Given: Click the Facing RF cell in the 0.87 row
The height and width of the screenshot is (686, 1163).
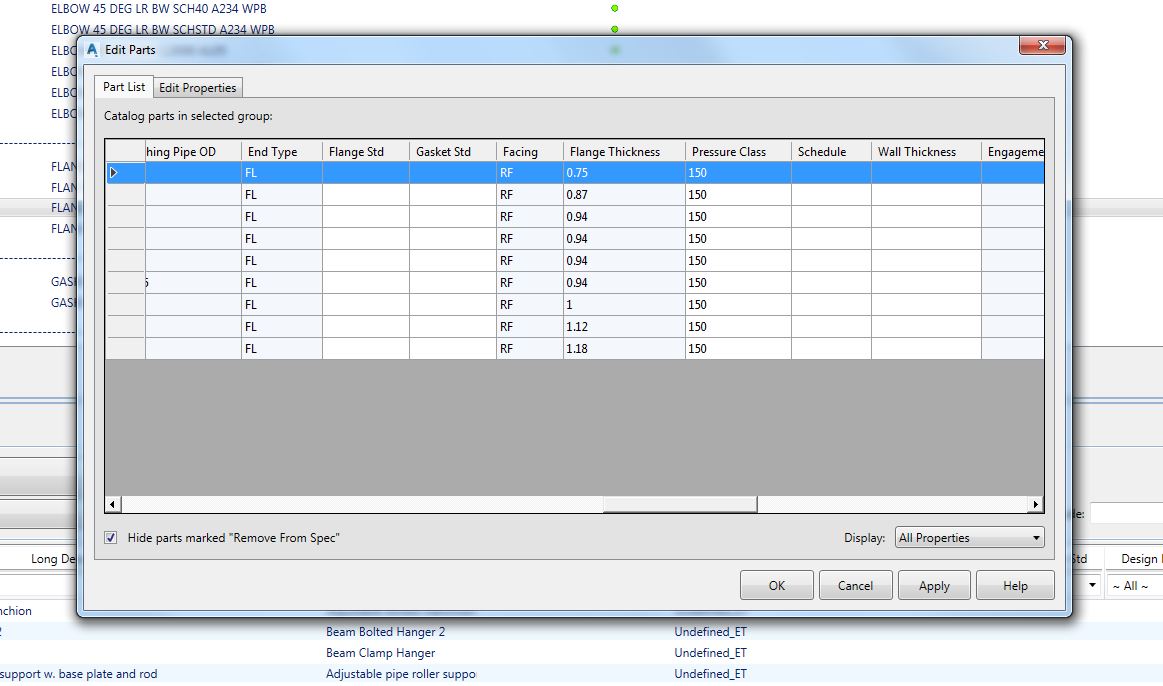Looking at the screenshot, I should point(530,195).
